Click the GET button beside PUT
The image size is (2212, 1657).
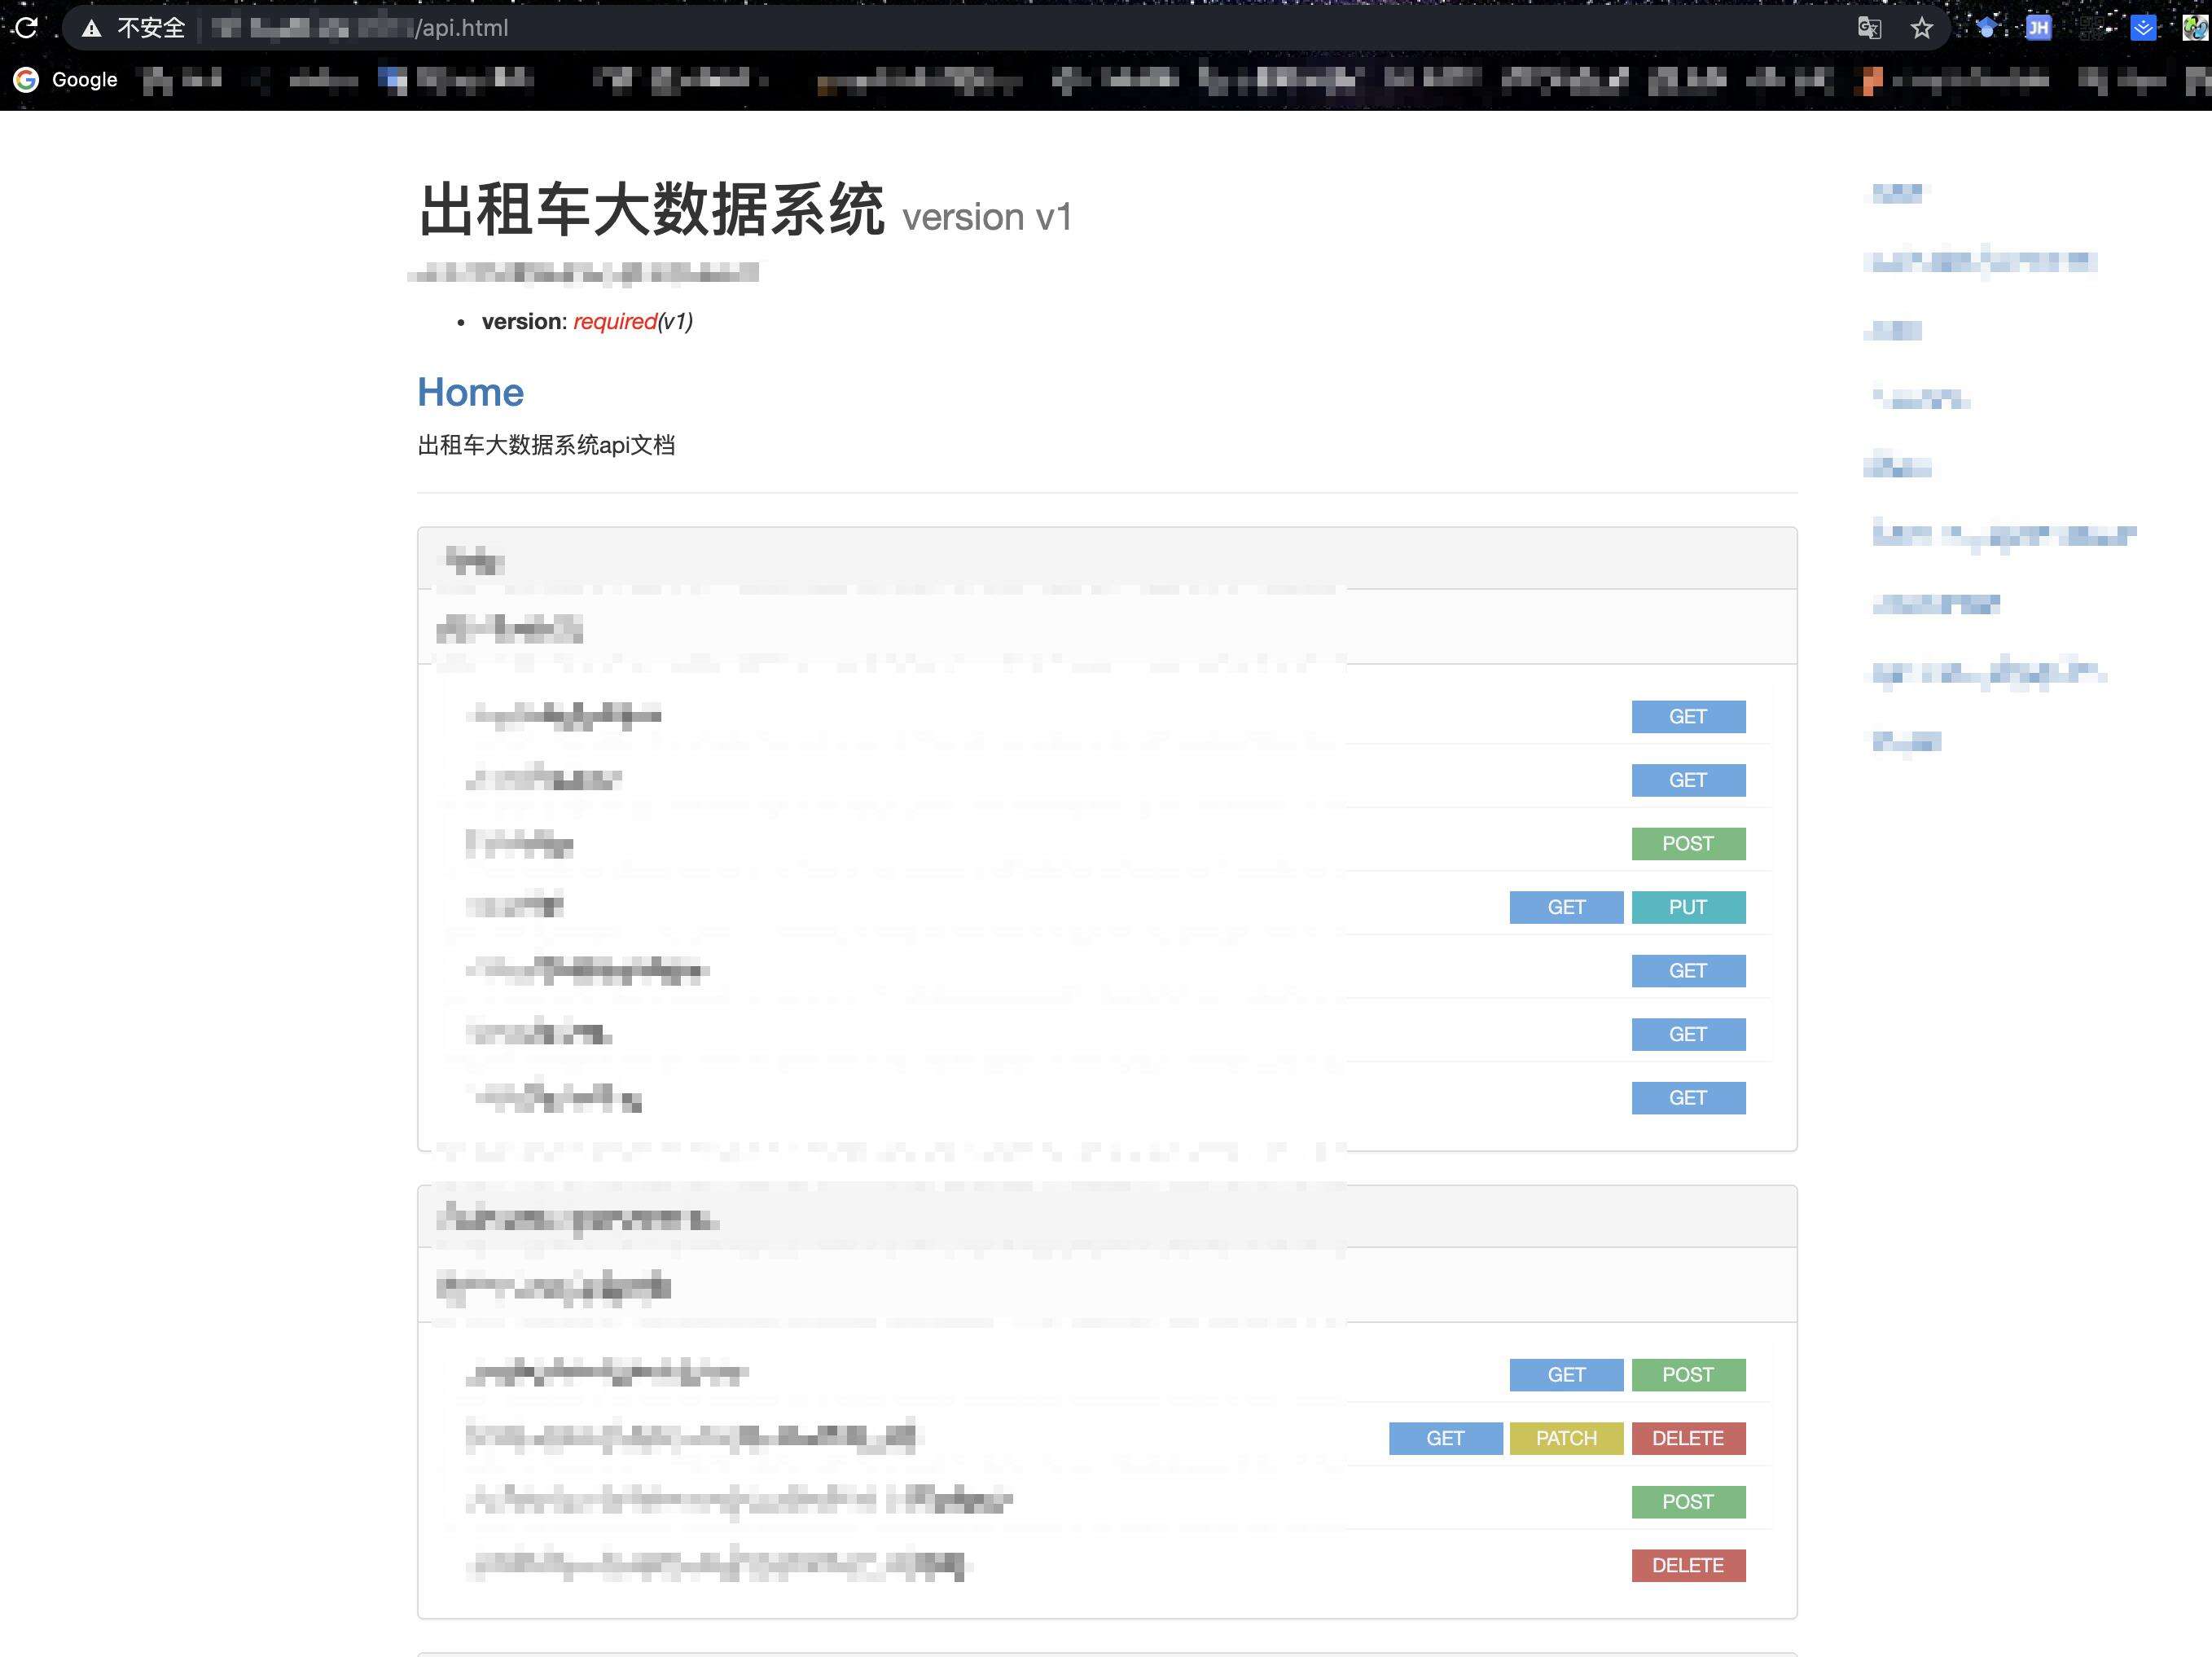click(1565, 907)
